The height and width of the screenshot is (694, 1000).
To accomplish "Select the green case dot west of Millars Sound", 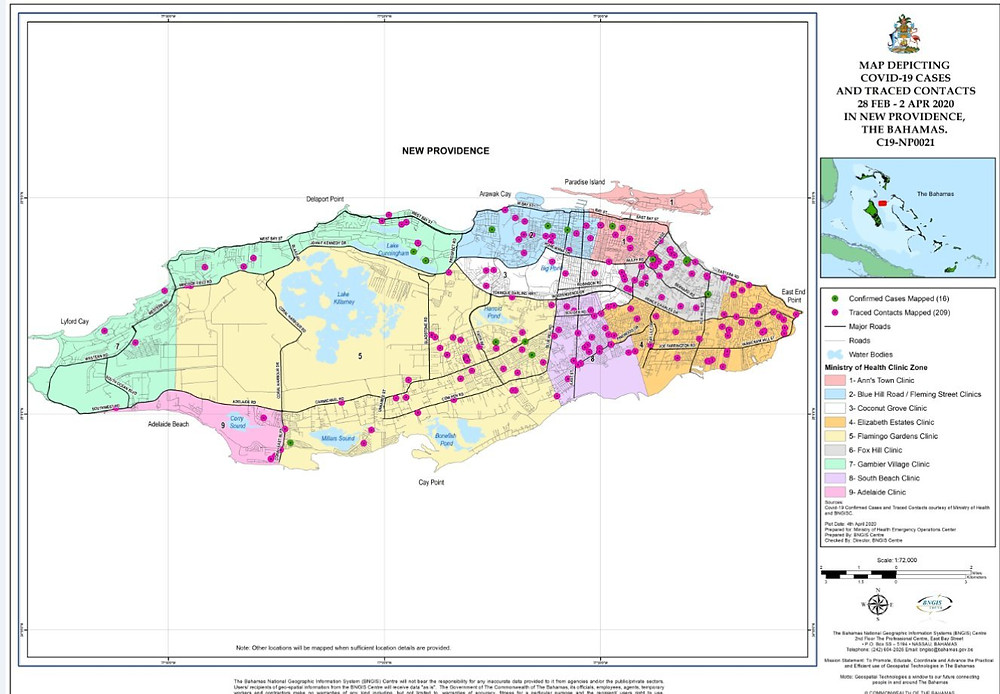I will 290,442.
